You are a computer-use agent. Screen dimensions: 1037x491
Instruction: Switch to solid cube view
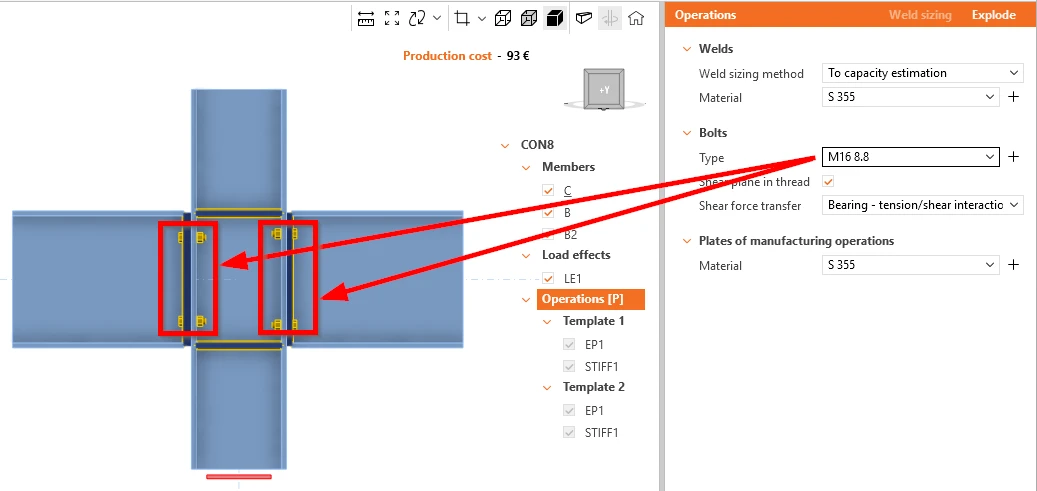[554, 19]
